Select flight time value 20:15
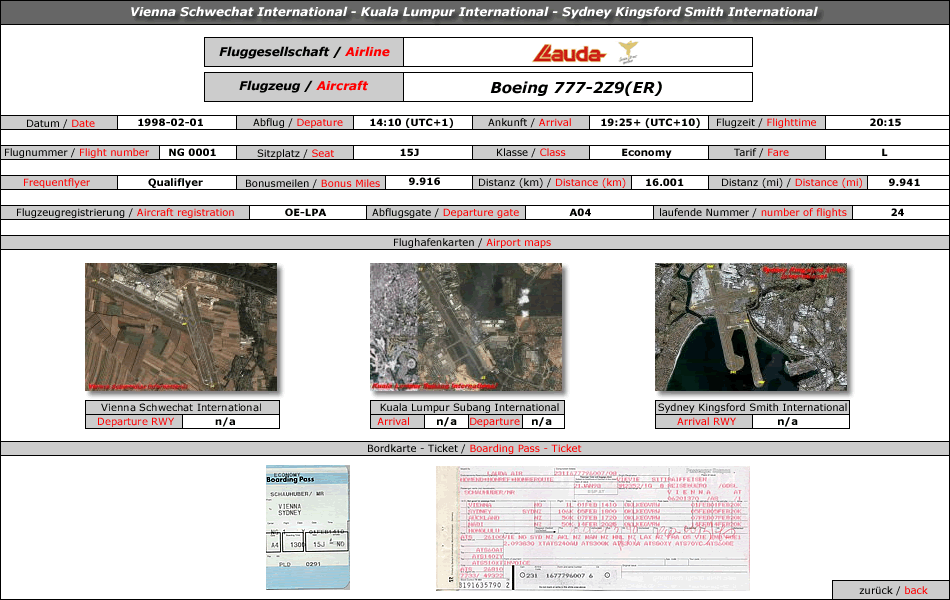 tap(885, 122)
